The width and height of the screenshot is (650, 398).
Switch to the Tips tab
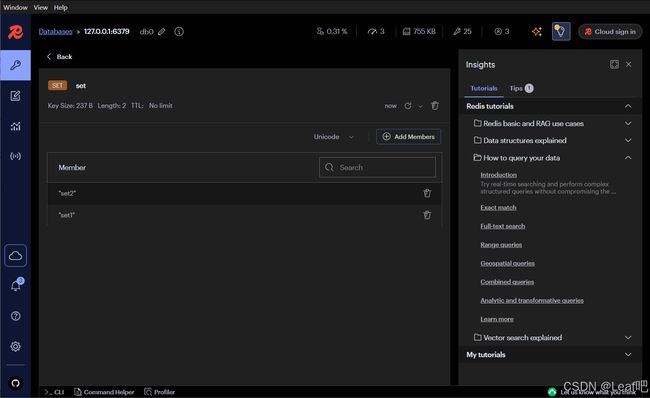tap(521, 88)
